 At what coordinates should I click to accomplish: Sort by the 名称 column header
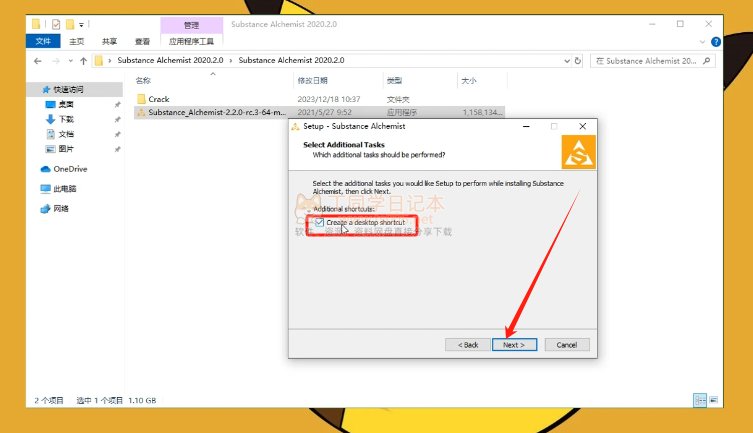click(143, 81)
